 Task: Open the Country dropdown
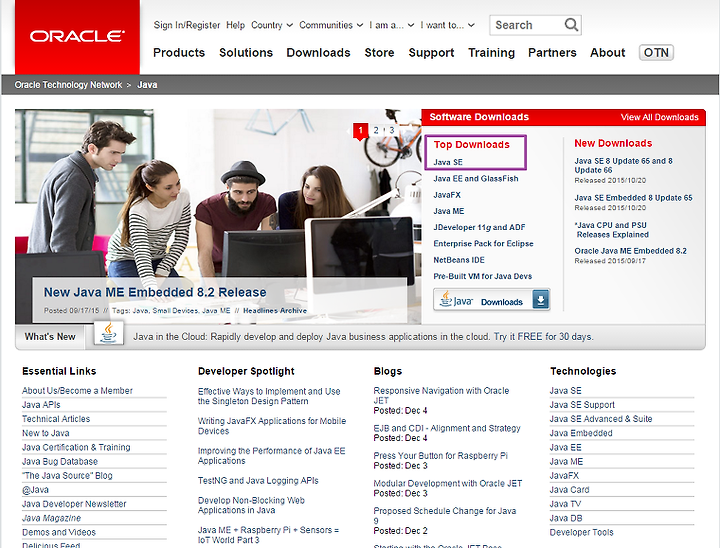(x=272, y=25)
